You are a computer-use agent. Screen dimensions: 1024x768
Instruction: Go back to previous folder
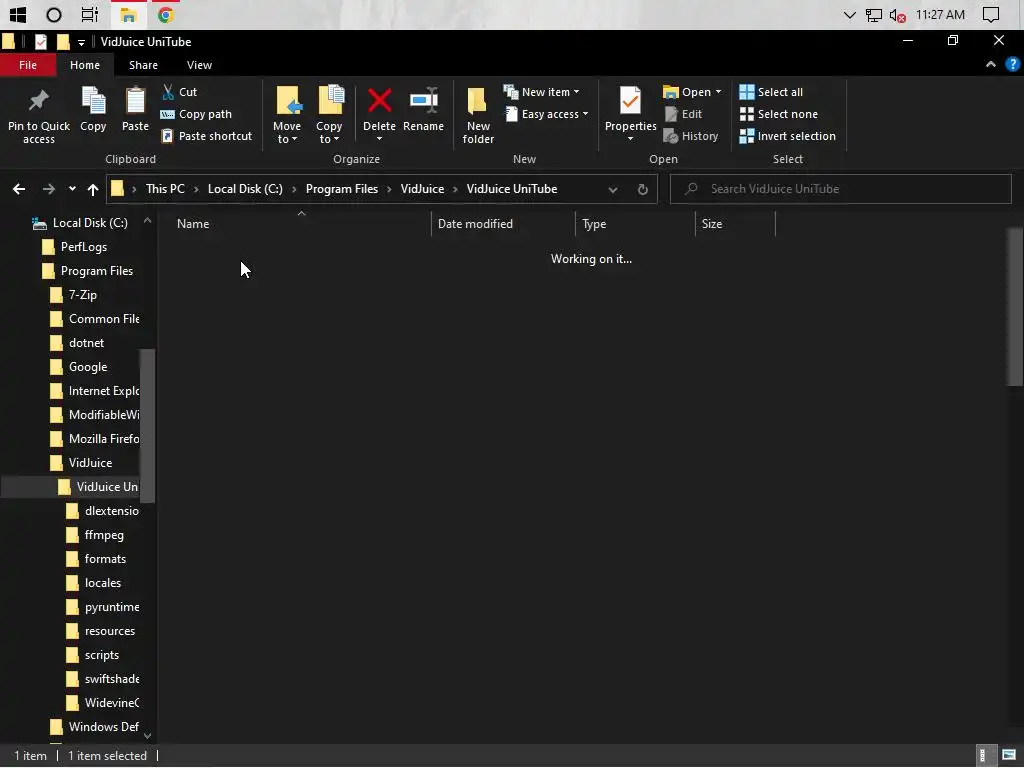click(x=19, y=189)
